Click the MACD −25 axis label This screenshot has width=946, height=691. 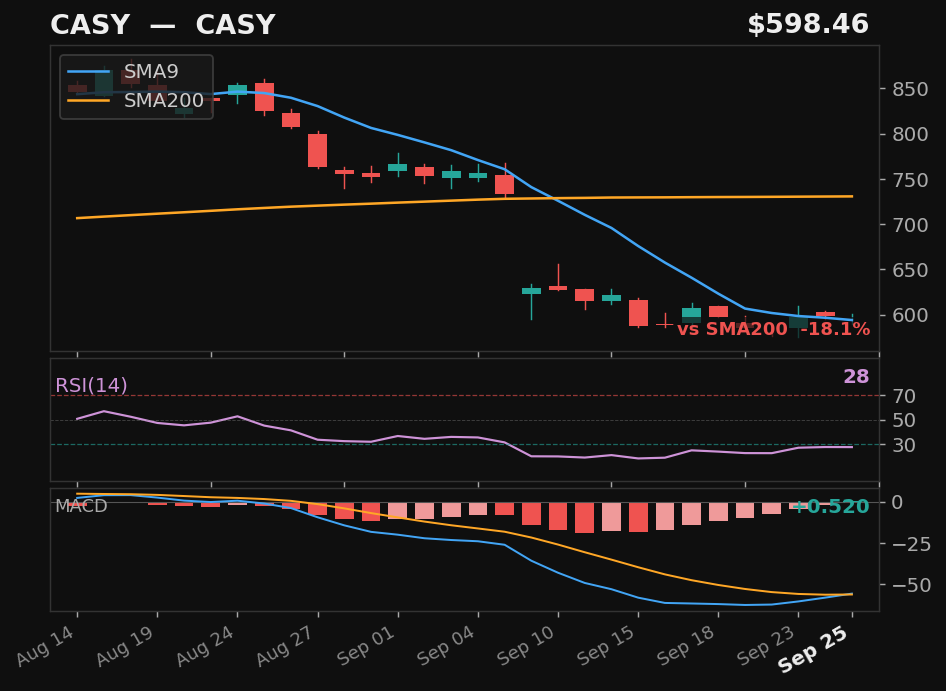pyautogui.click(x=910, y=544)
